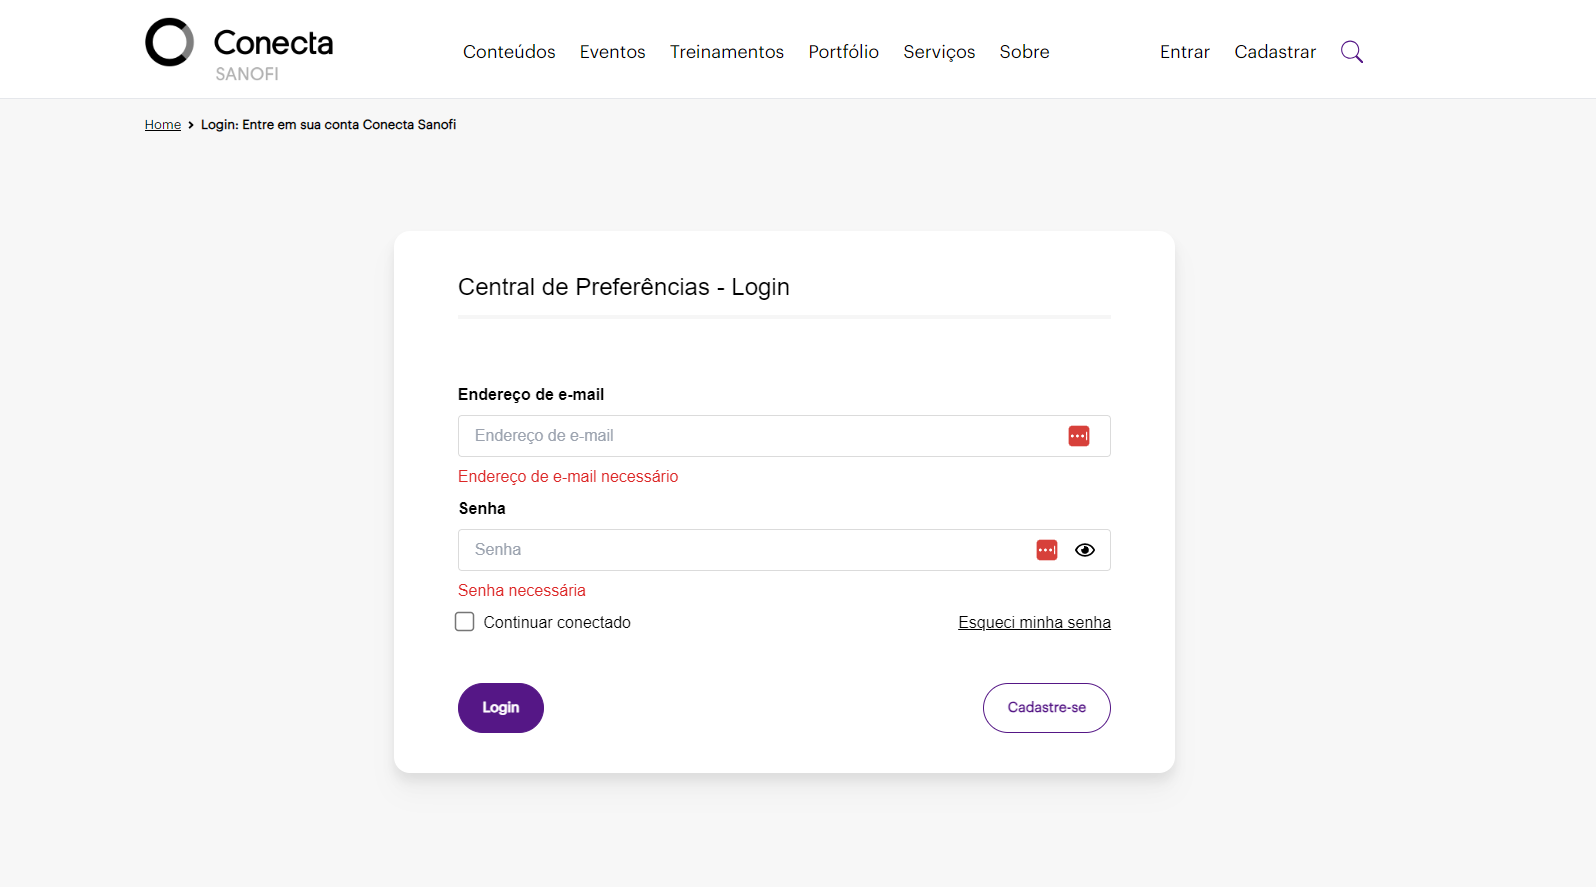Click Entrar in the header
Image resolution: width=1596 pixels, height=887 pixels.
tap(1184, 52)
